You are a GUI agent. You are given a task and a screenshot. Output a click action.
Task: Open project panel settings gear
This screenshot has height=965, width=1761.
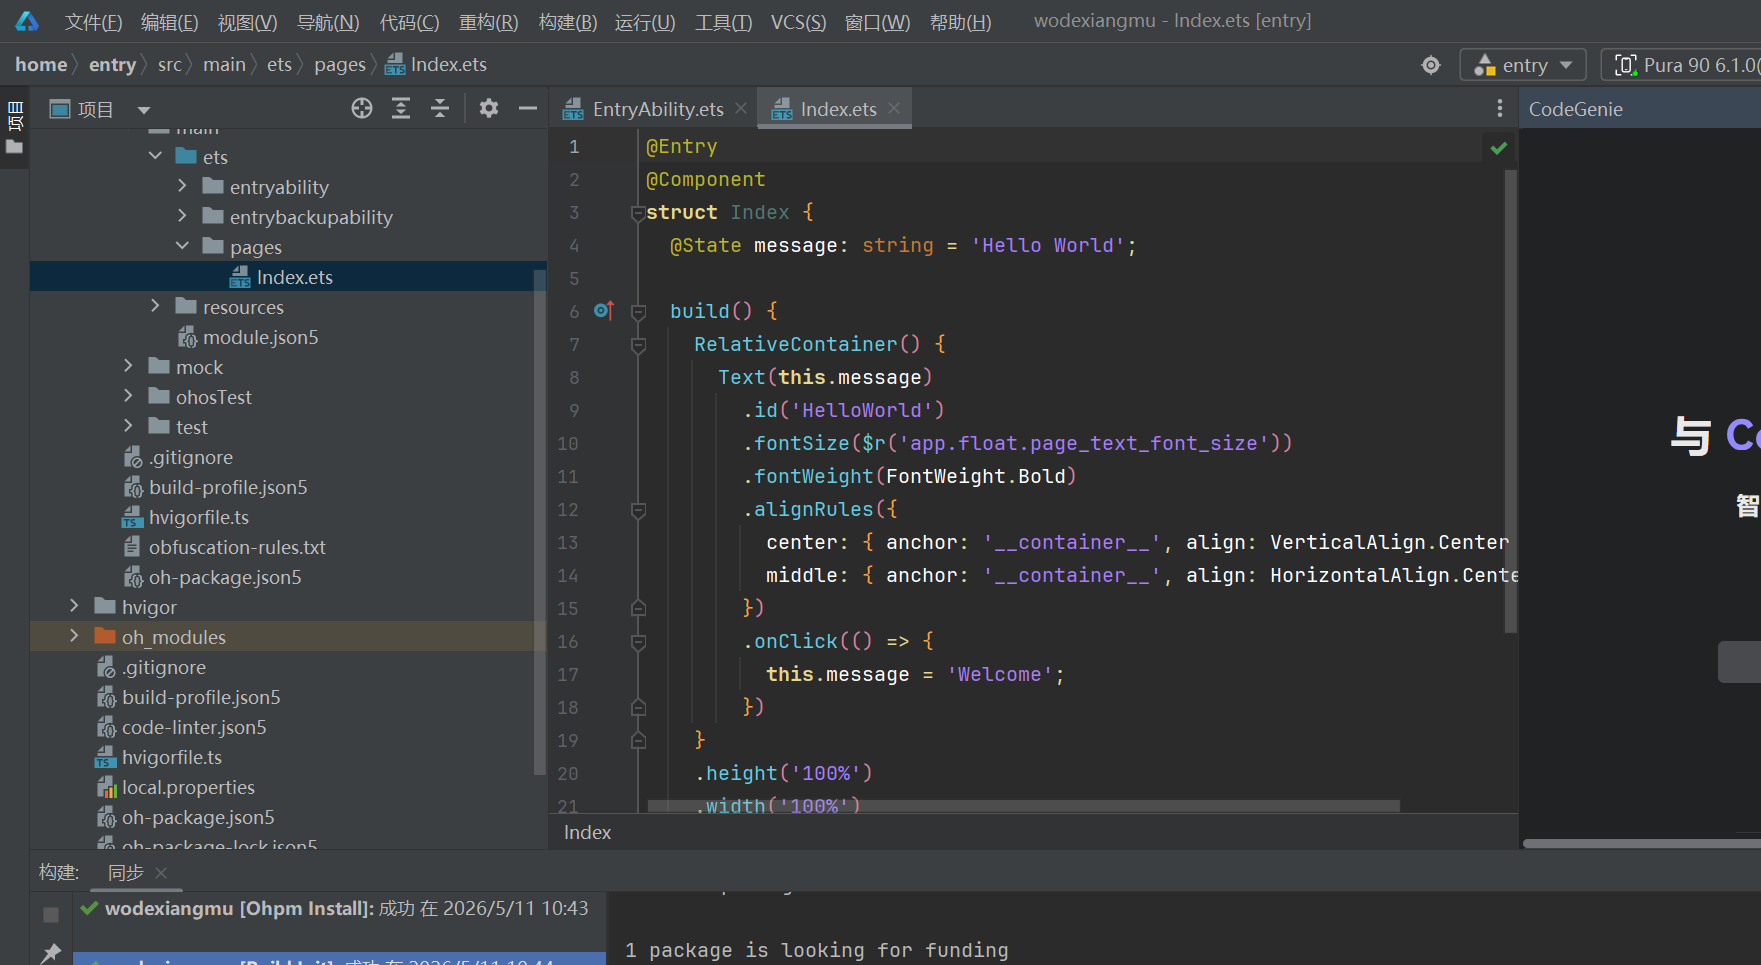(x=489, y=108)
